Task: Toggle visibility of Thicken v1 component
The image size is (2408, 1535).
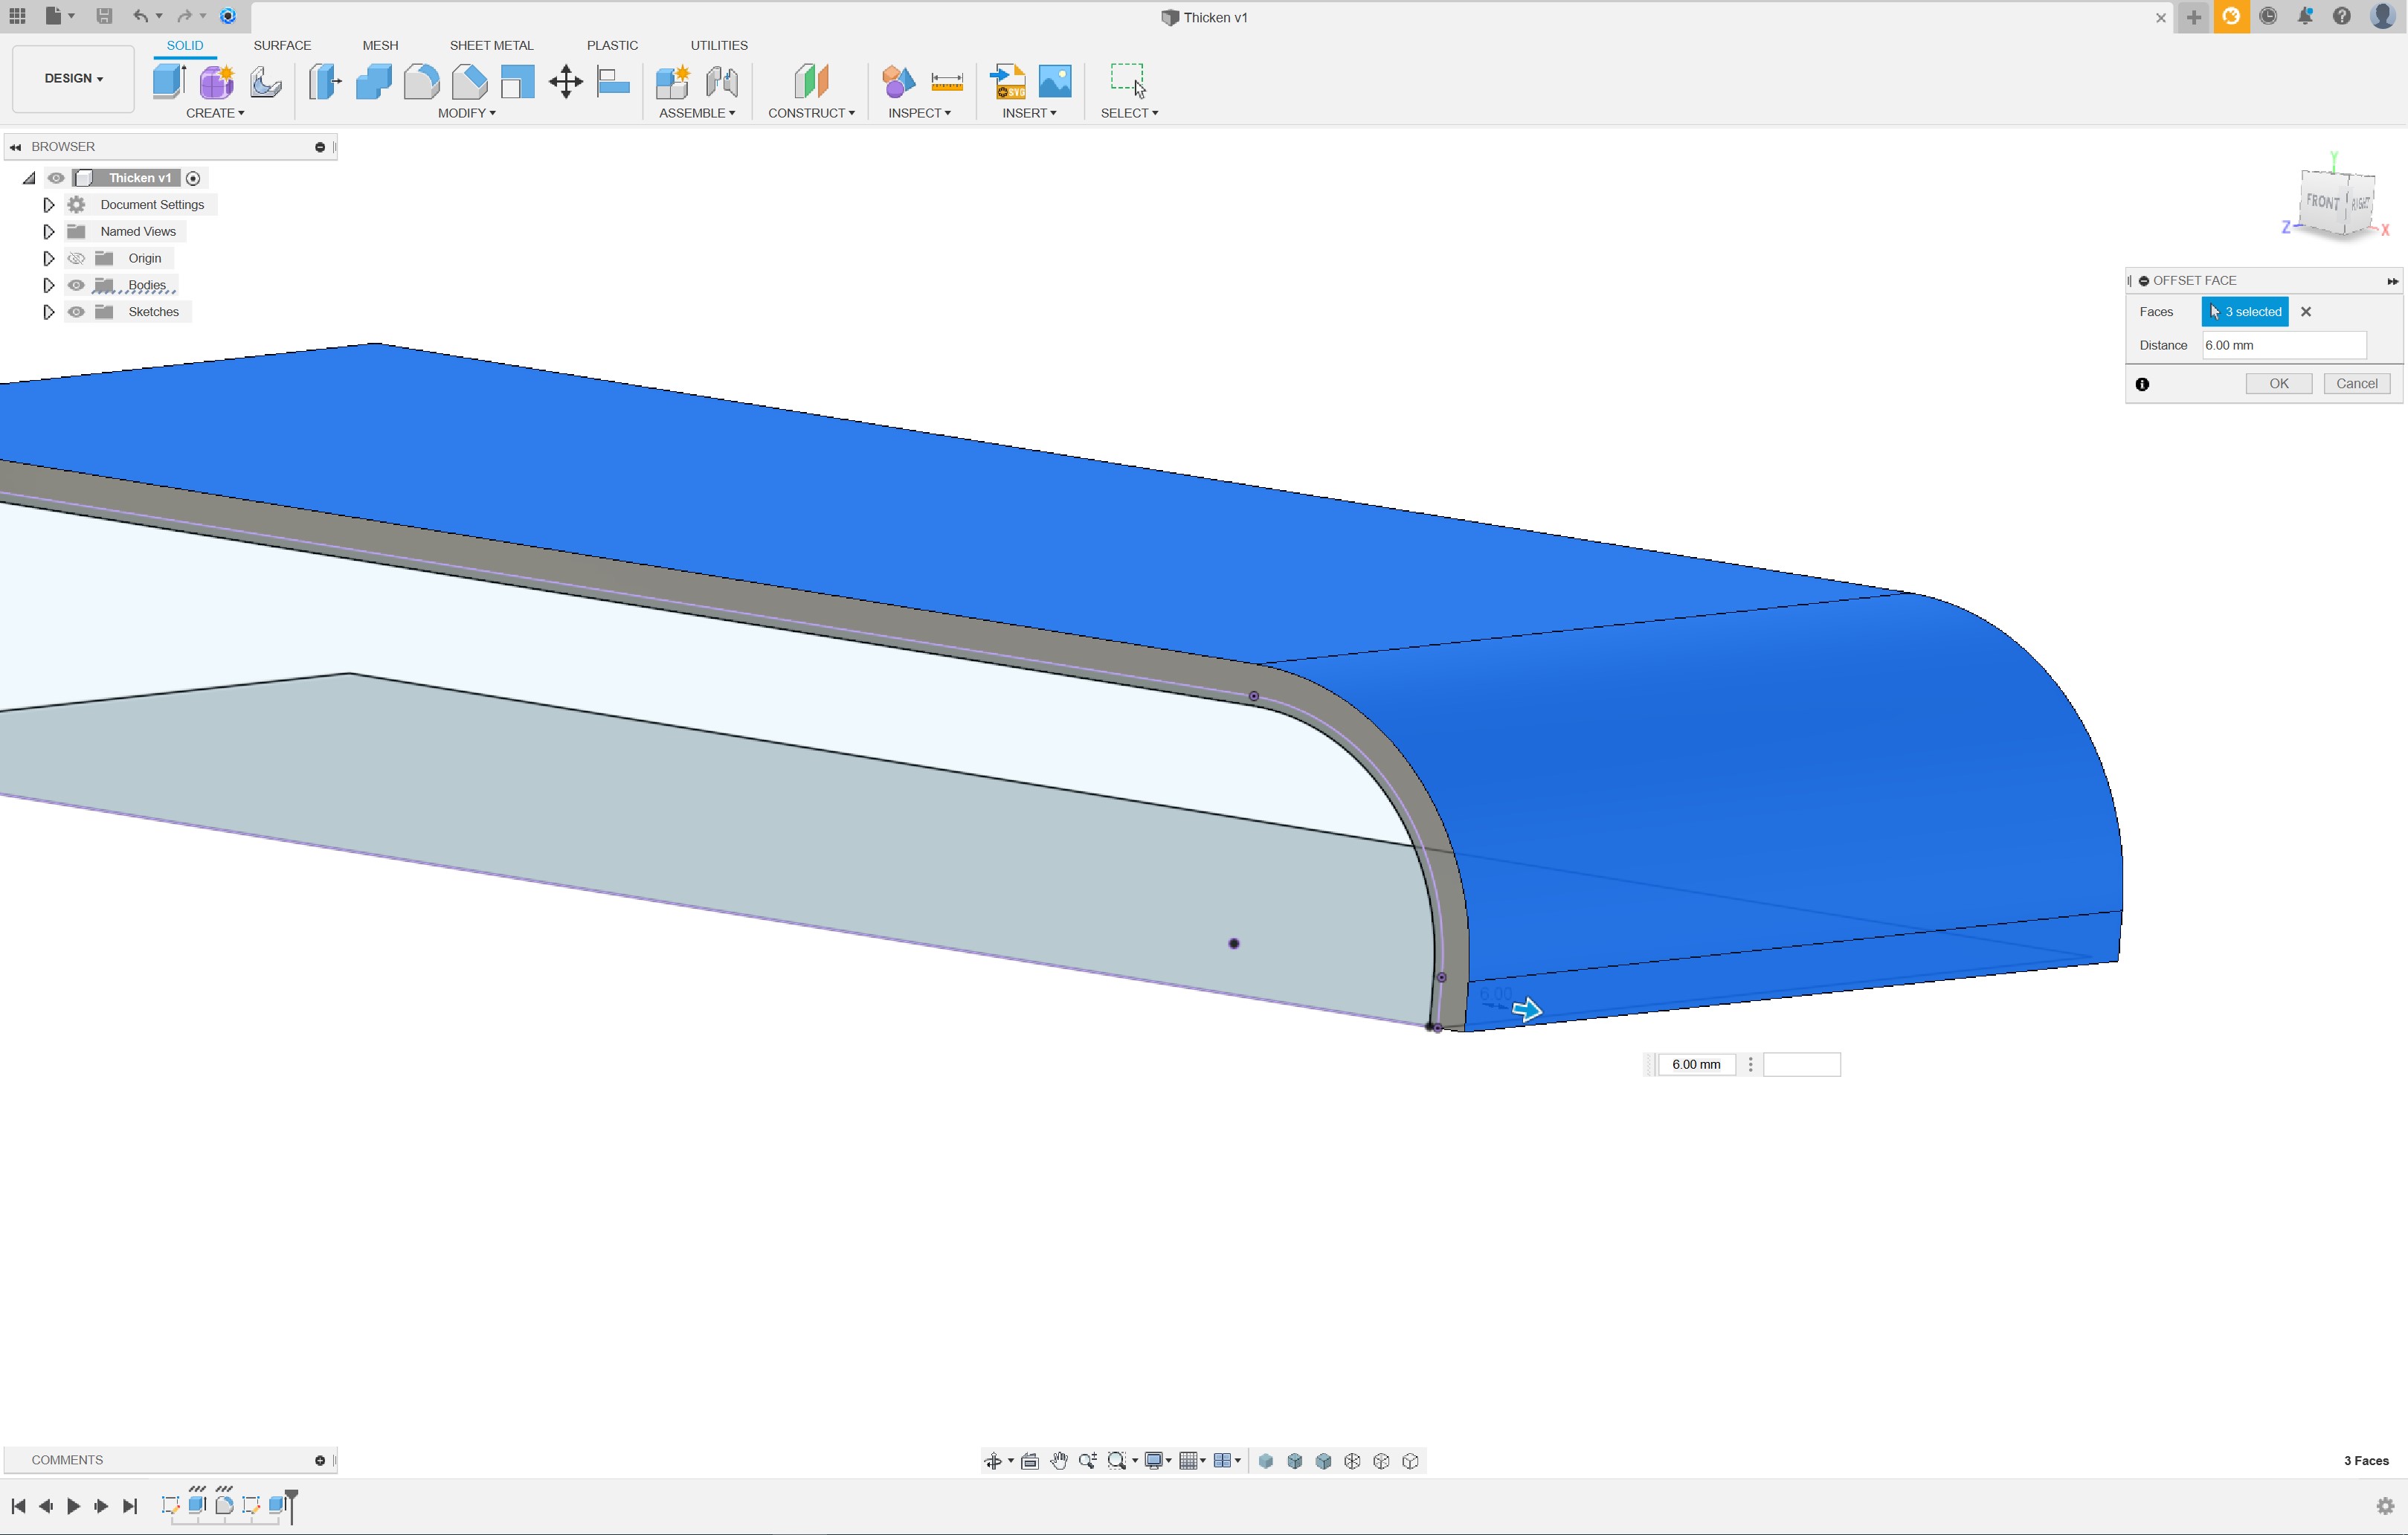Action: pos(56,178)
